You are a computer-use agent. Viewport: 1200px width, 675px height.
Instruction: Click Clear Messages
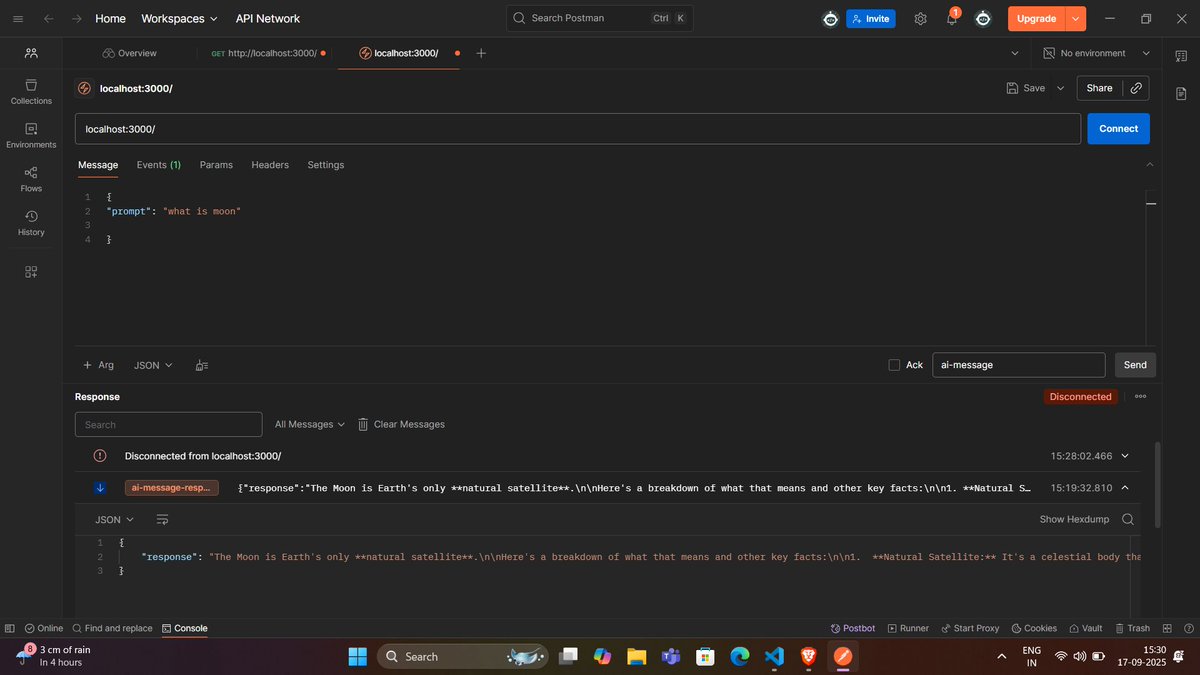401,424
